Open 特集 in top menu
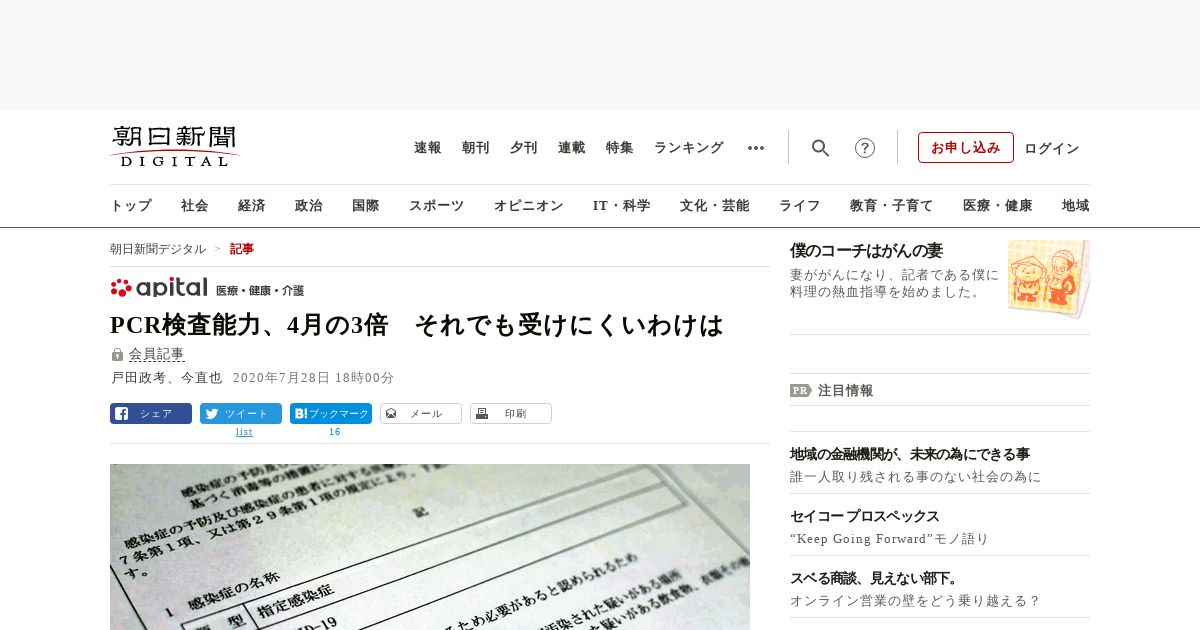Viewport: 1200px width, 630px height. click(620, 148)
